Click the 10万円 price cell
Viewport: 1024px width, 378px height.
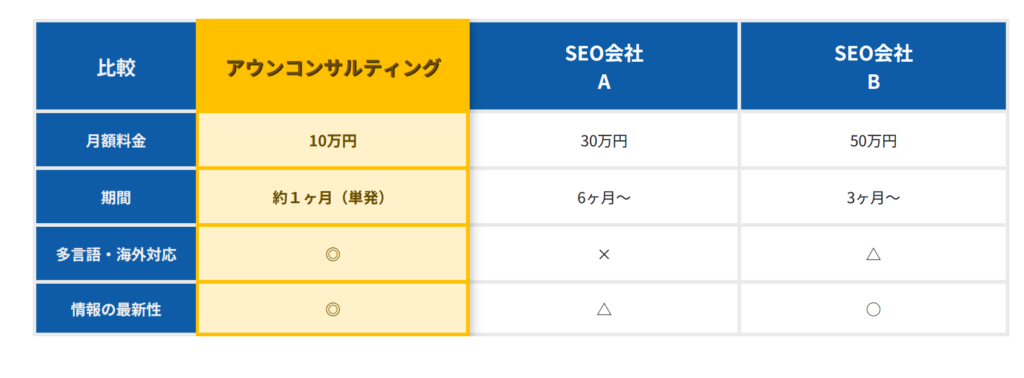click(x=332, y=140)
